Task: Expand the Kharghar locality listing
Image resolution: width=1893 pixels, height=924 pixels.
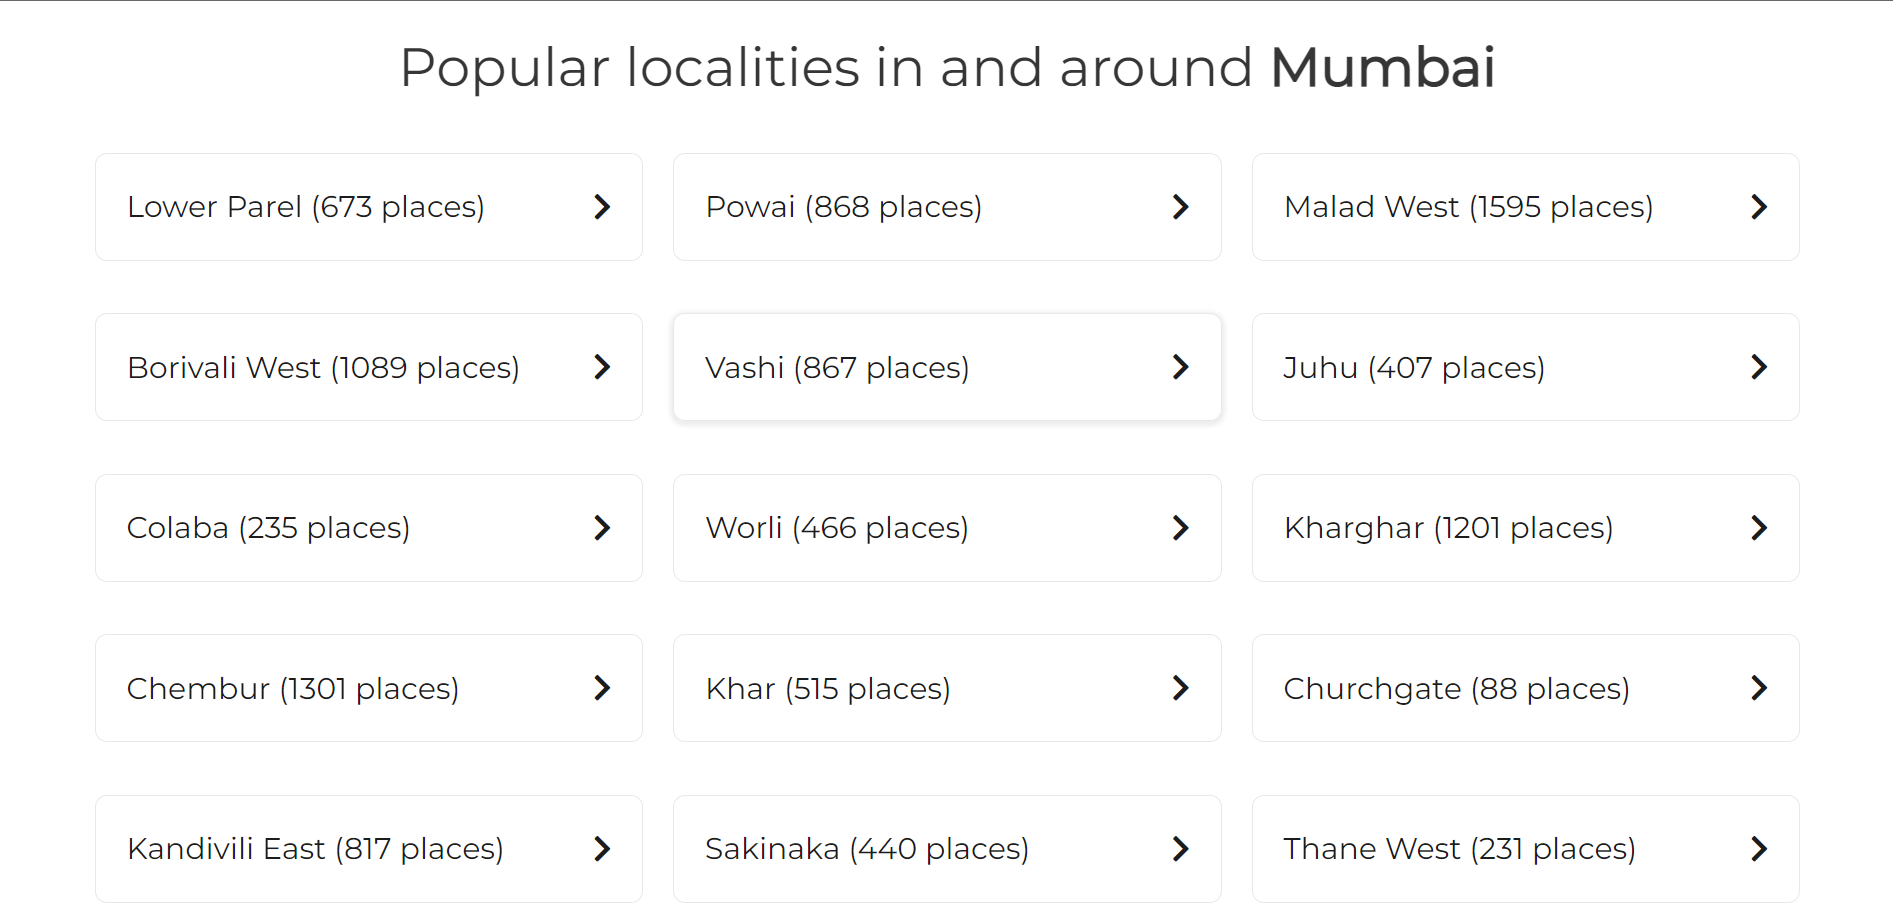Action: coord(1523,528)
